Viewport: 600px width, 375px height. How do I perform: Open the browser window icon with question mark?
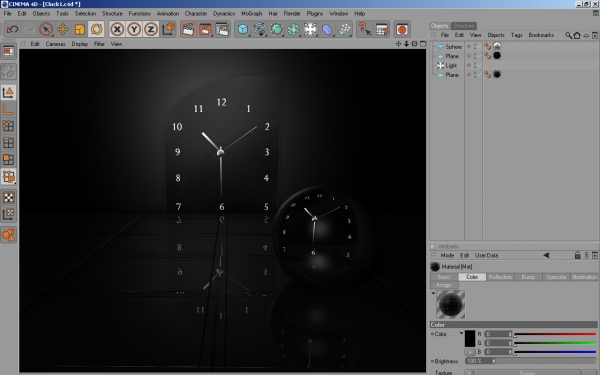pos(382,29)
